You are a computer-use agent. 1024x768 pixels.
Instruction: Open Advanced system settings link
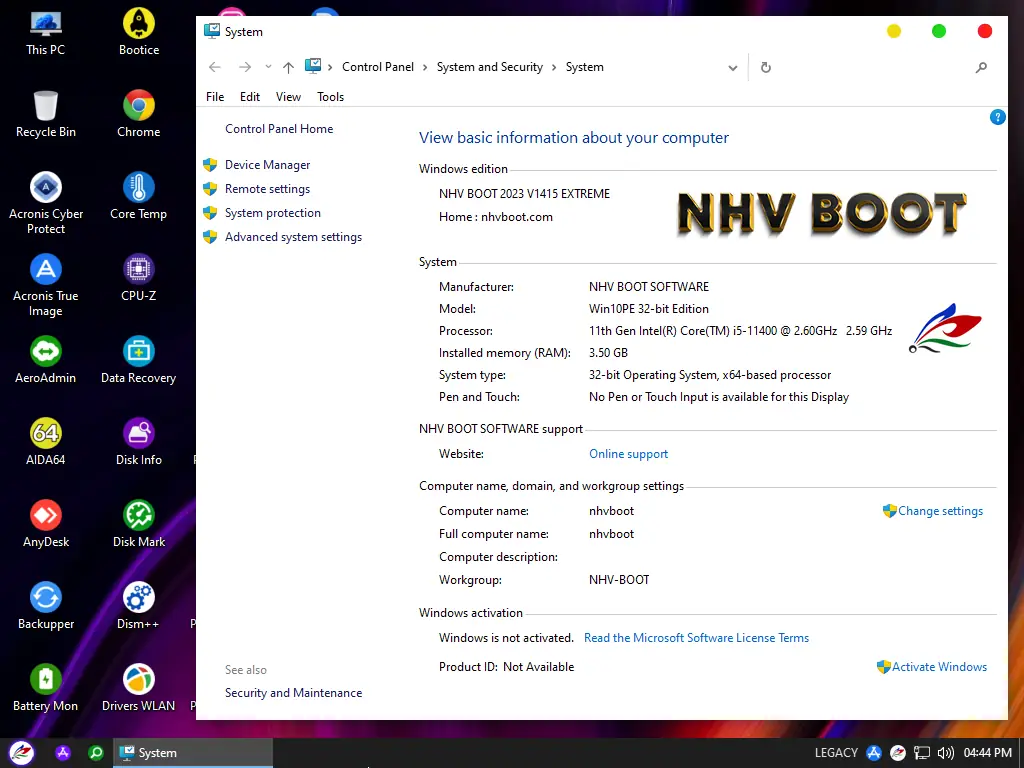pyautogui.click(x=293, y=237)
